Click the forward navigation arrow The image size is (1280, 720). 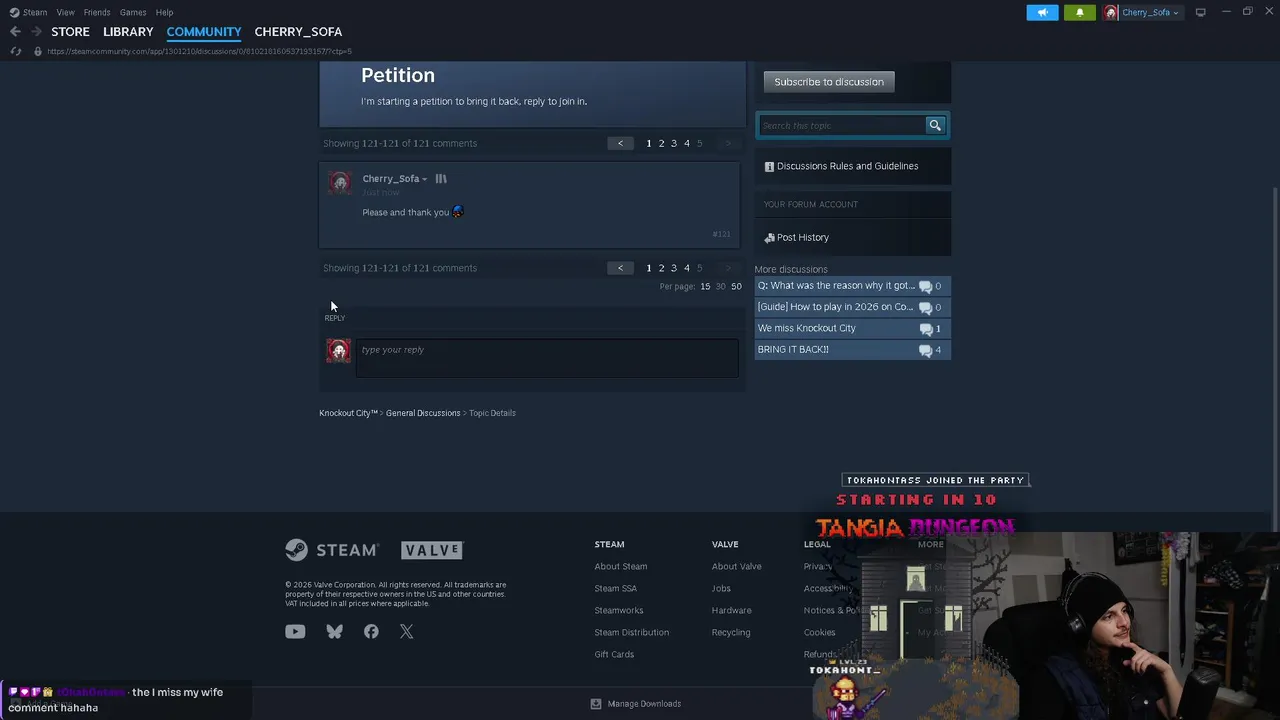coord(36,32)
